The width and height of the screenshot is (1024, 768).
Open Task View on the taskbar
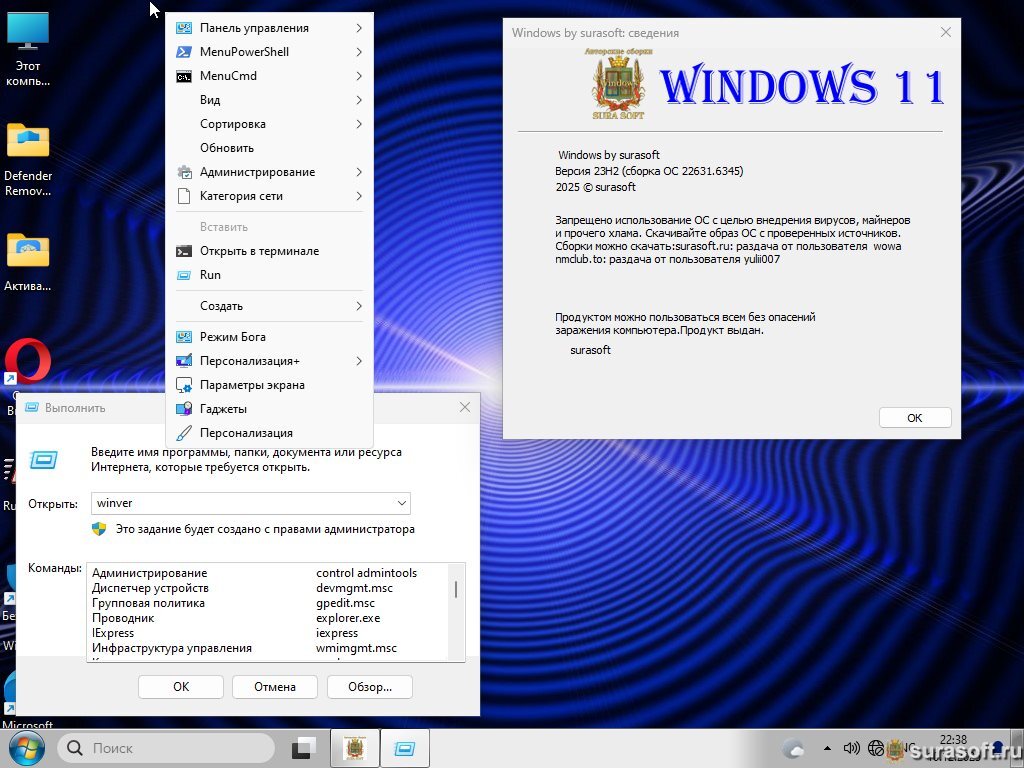[303, 748]
